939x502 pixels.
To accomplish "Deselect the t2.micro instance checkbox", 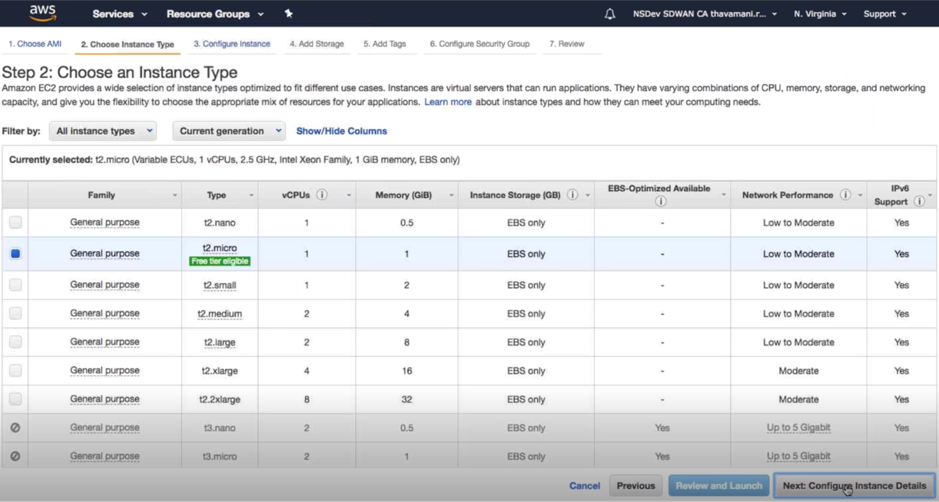I will click(x=16, y=253).
